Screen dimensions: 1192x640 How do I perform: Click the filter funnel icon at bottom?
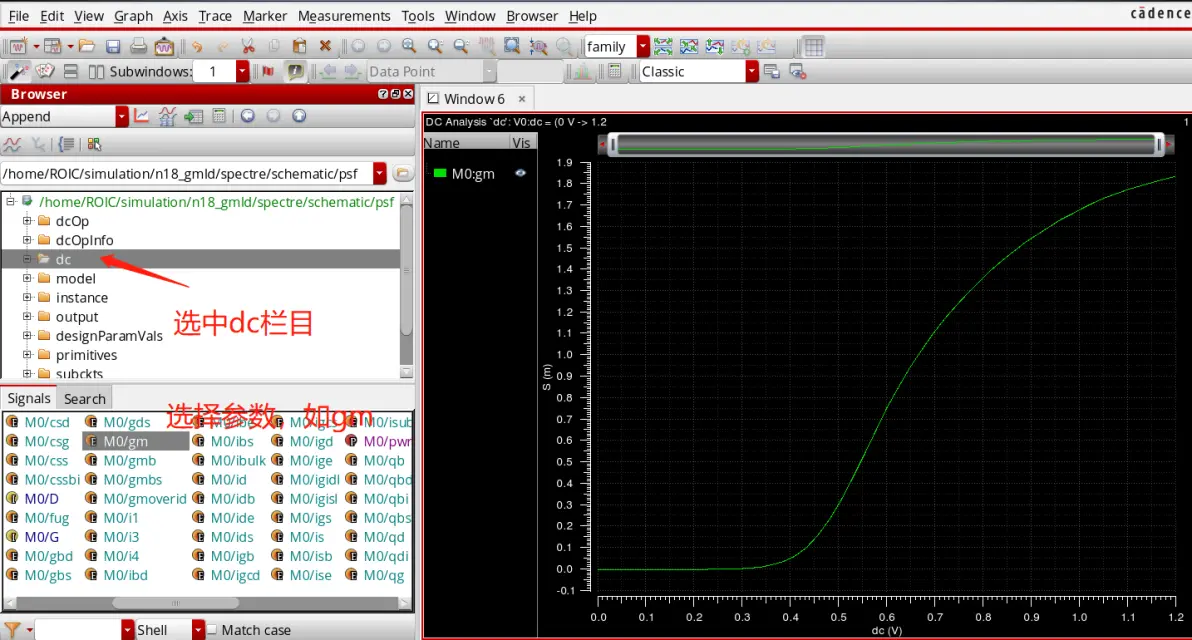tap(12, 629)
